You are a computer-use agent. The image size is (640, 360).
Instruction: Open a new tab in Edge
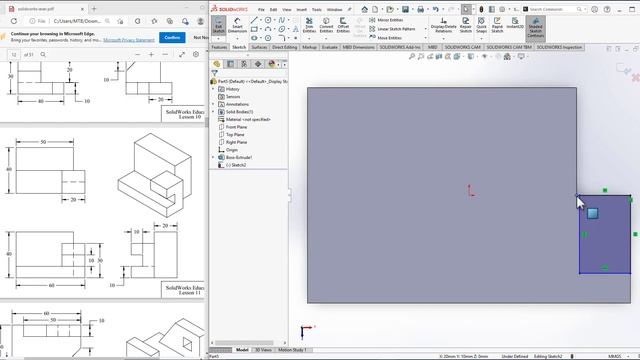94,9
